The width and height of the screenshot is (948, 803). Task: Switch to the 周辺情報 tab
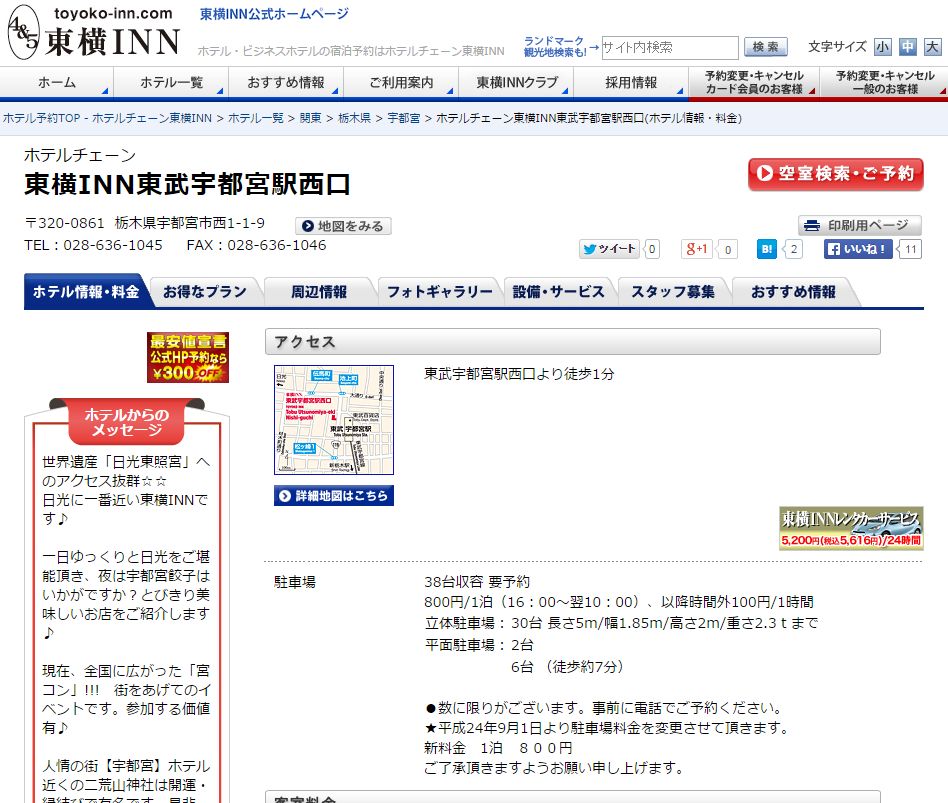pyautogui.click(x=319, y=292)
